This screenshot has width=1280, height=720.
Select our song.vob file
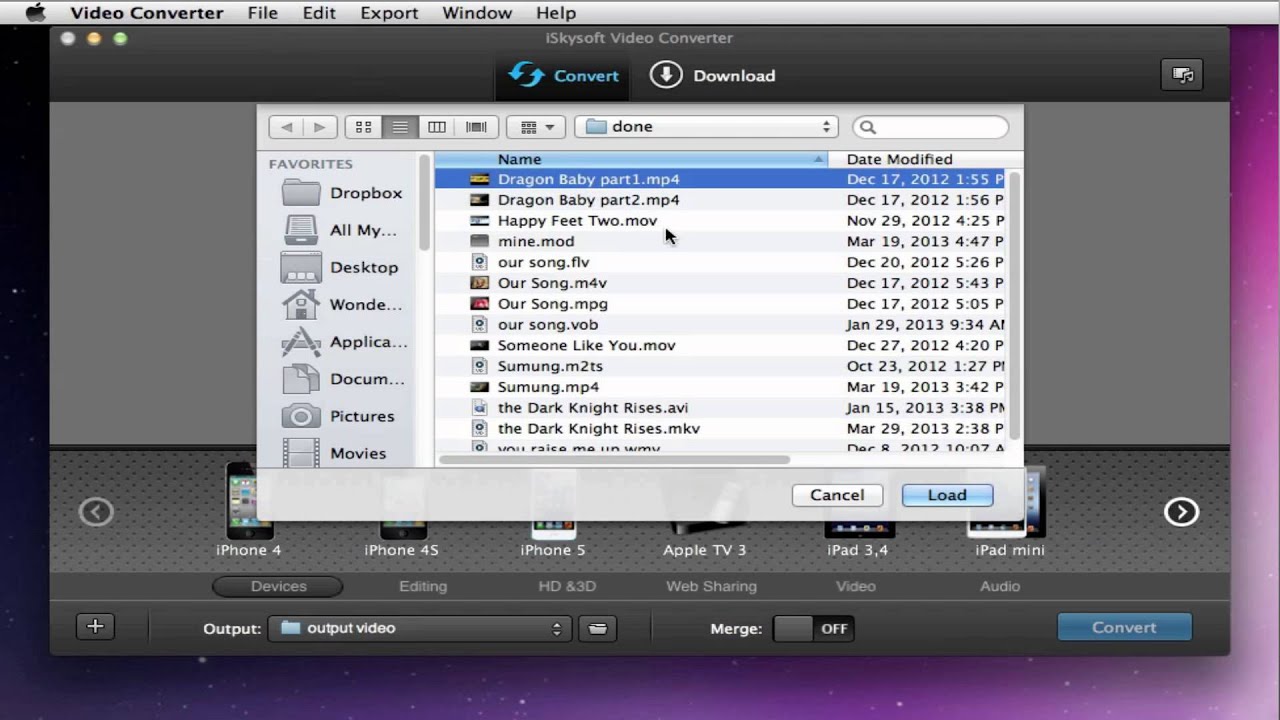720,325
